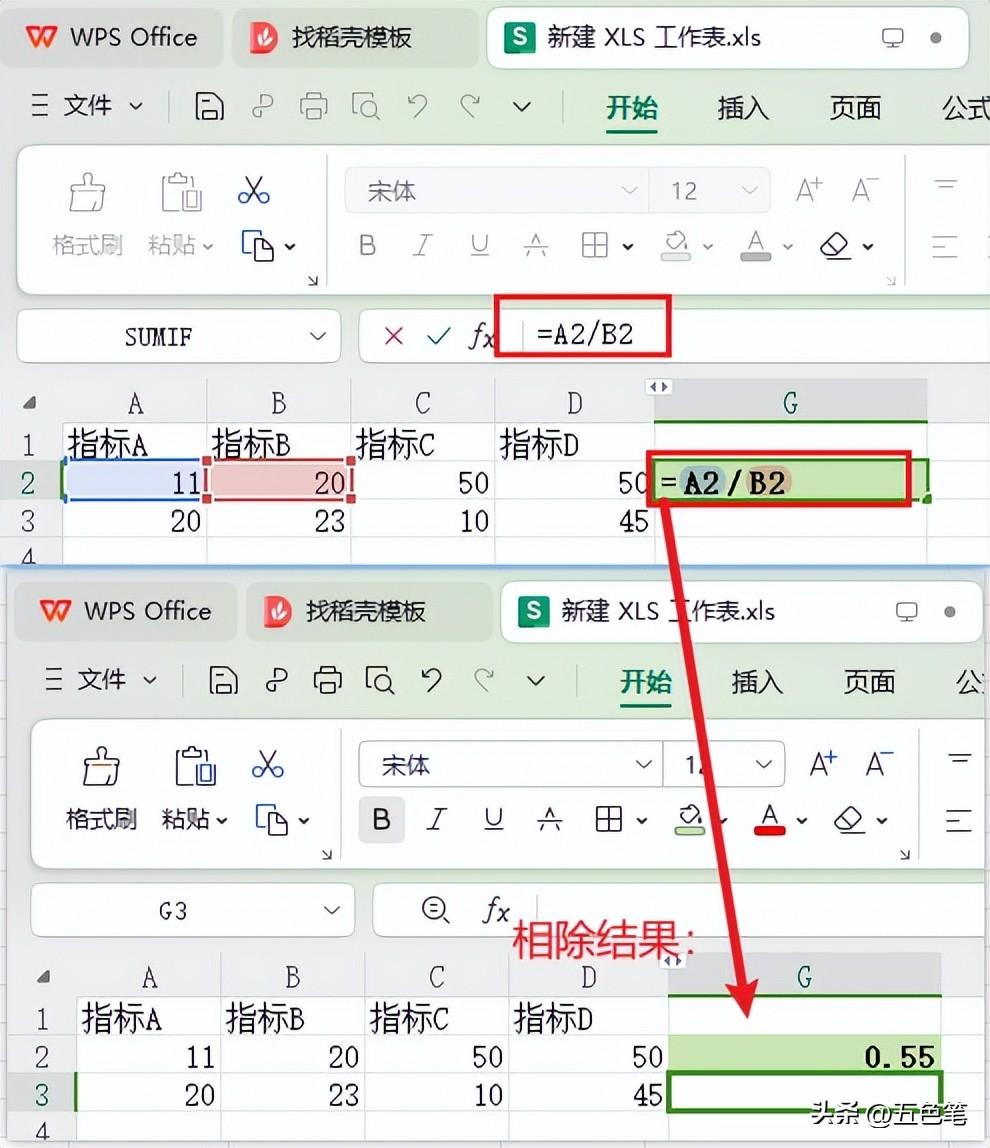This screenshot has width=990, height=1148.
Task: Toggle strikethrough in bottom window
Action: tap(550, 819)
